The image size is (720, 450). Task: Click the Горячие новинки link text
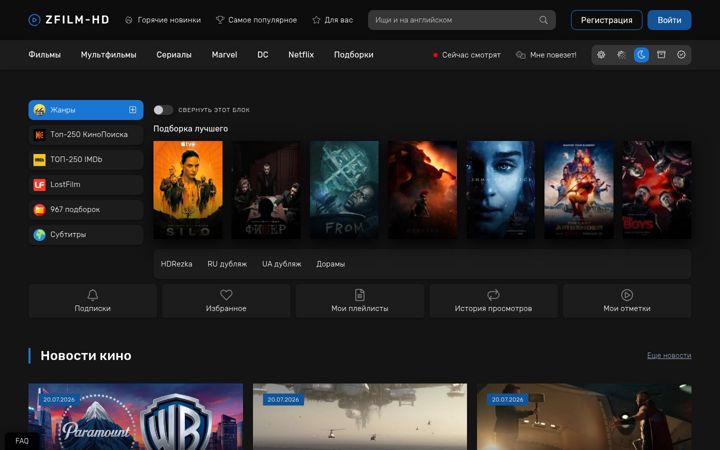point(169,20)
